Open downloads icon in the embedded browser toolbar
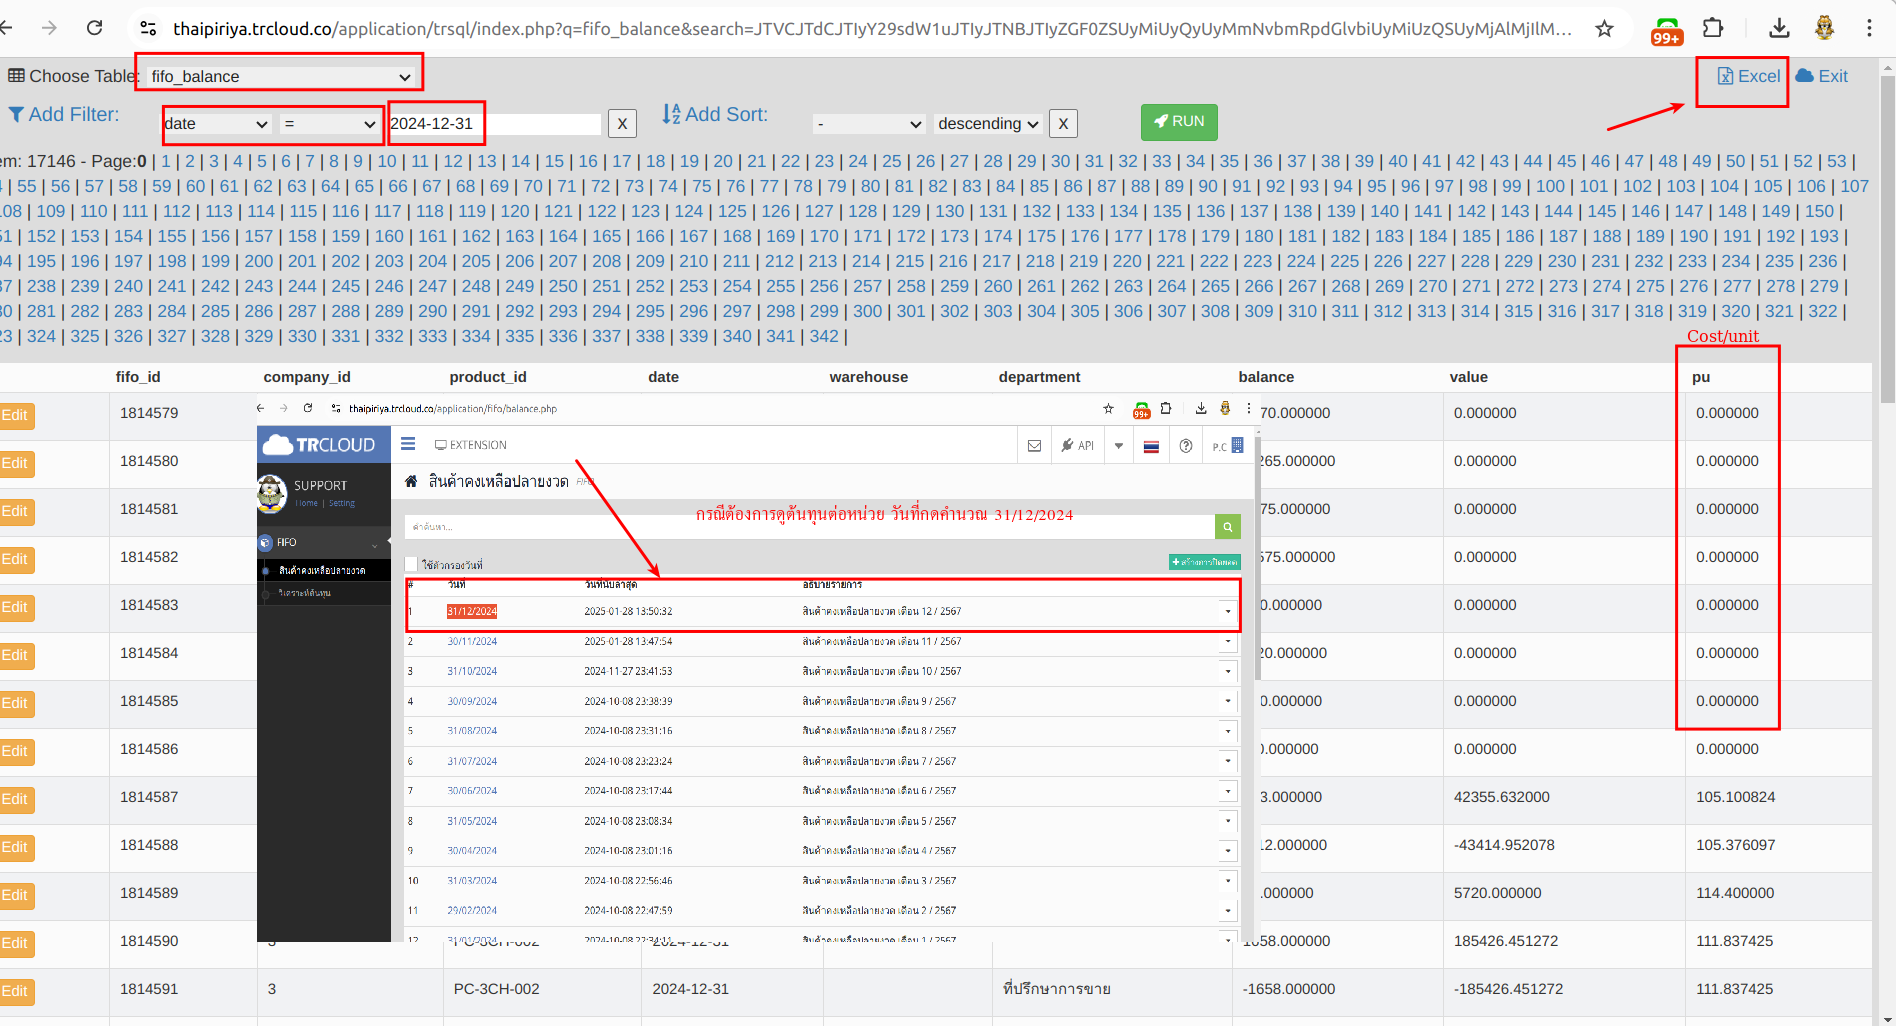1896x1026 pixels. tap(1201, 408)
